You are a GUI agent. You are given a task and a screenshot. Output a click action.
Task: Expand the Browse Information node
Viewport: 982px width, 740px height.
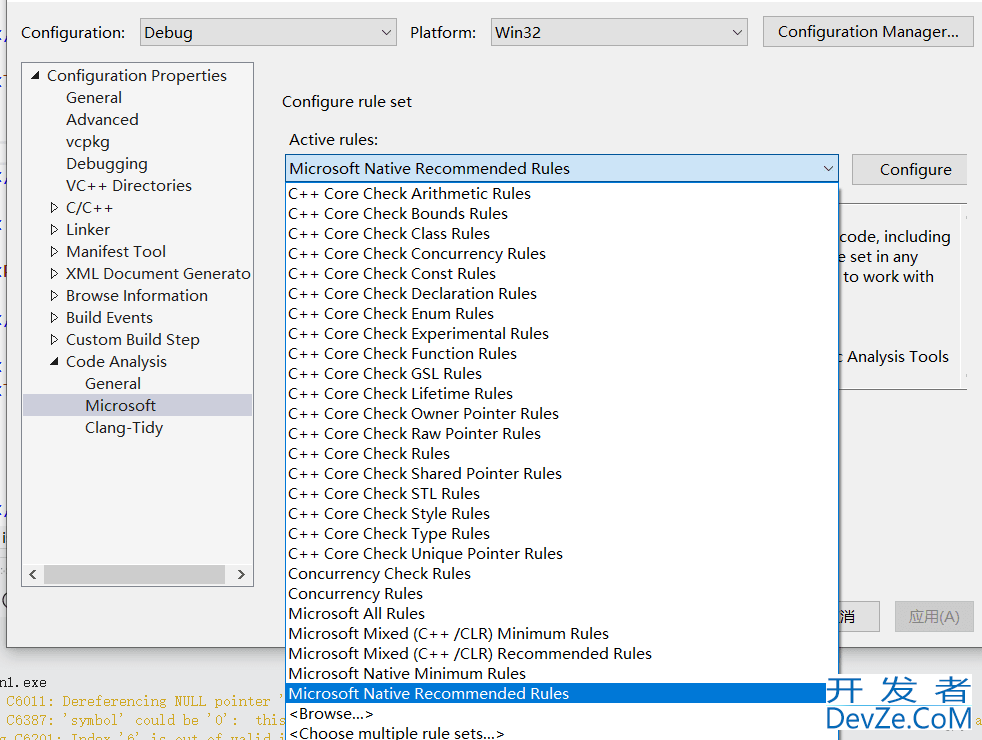pyautogui.click(x=54, y=295)
